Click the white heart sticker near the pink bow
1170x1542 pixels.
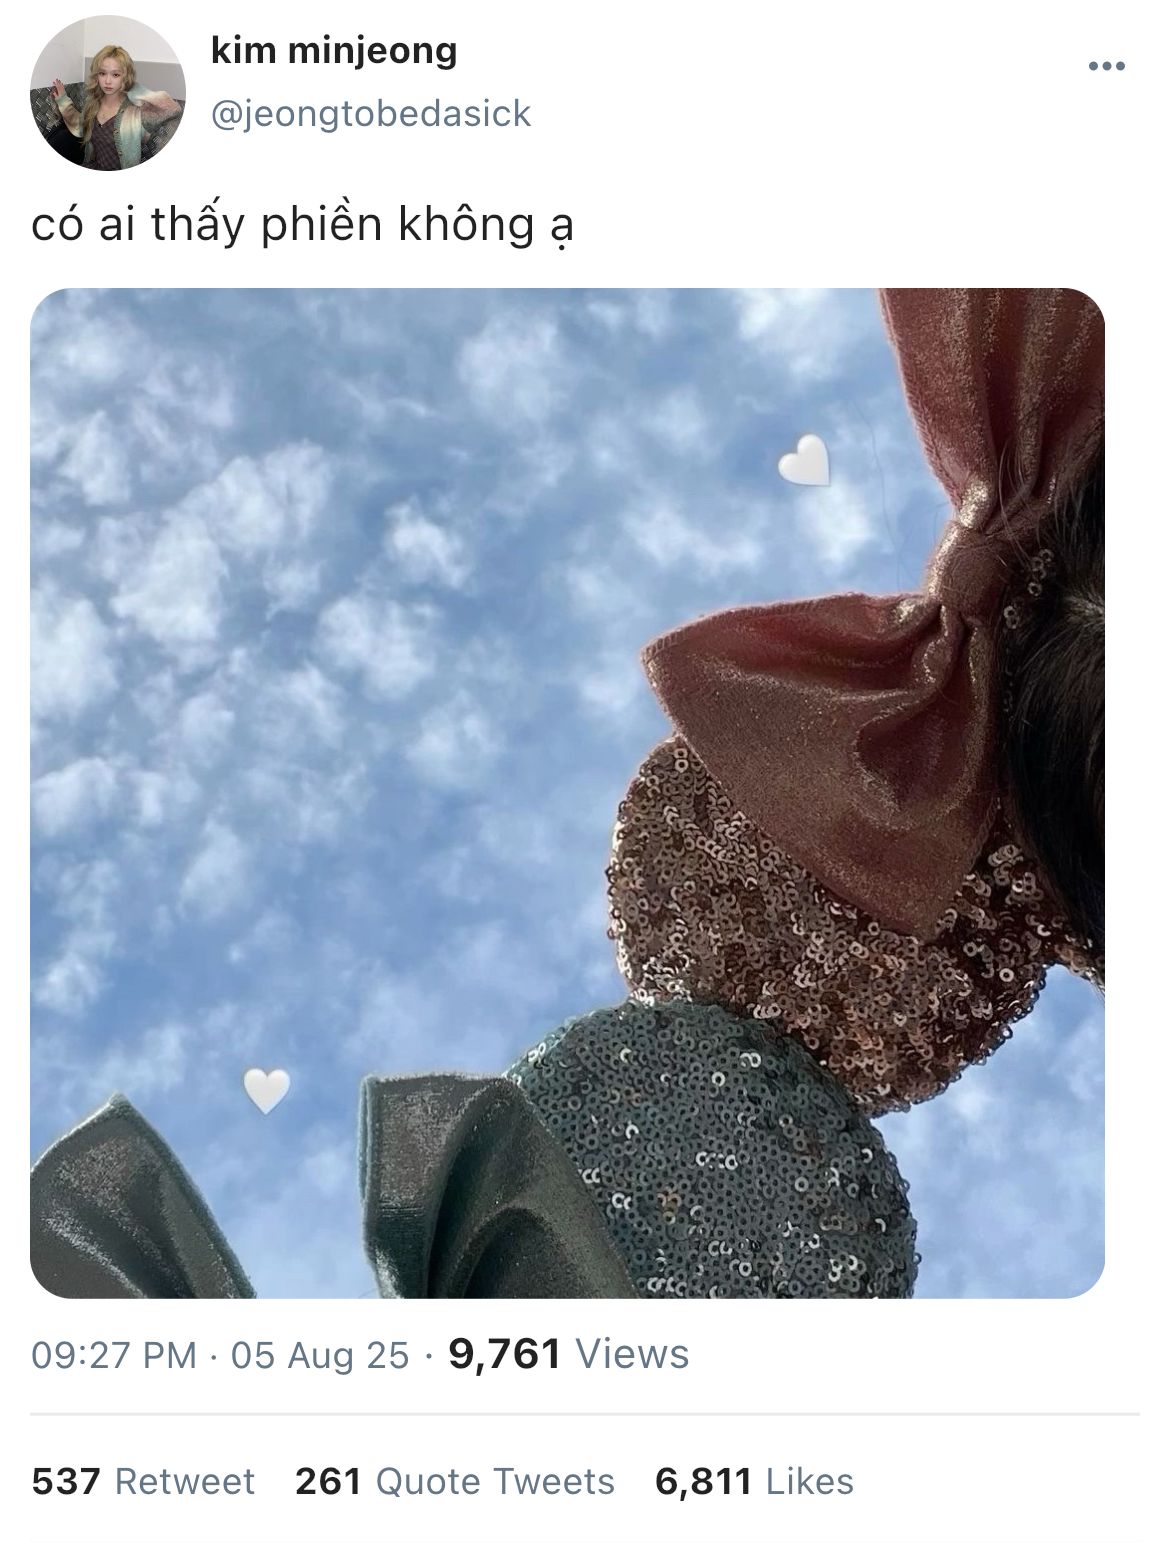(804, 460)
